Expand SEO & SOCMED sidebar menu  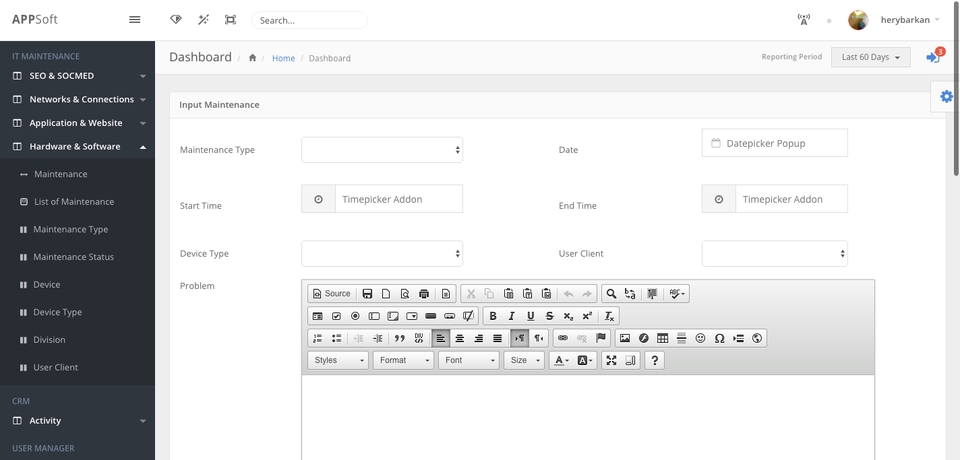coord(77,76)
